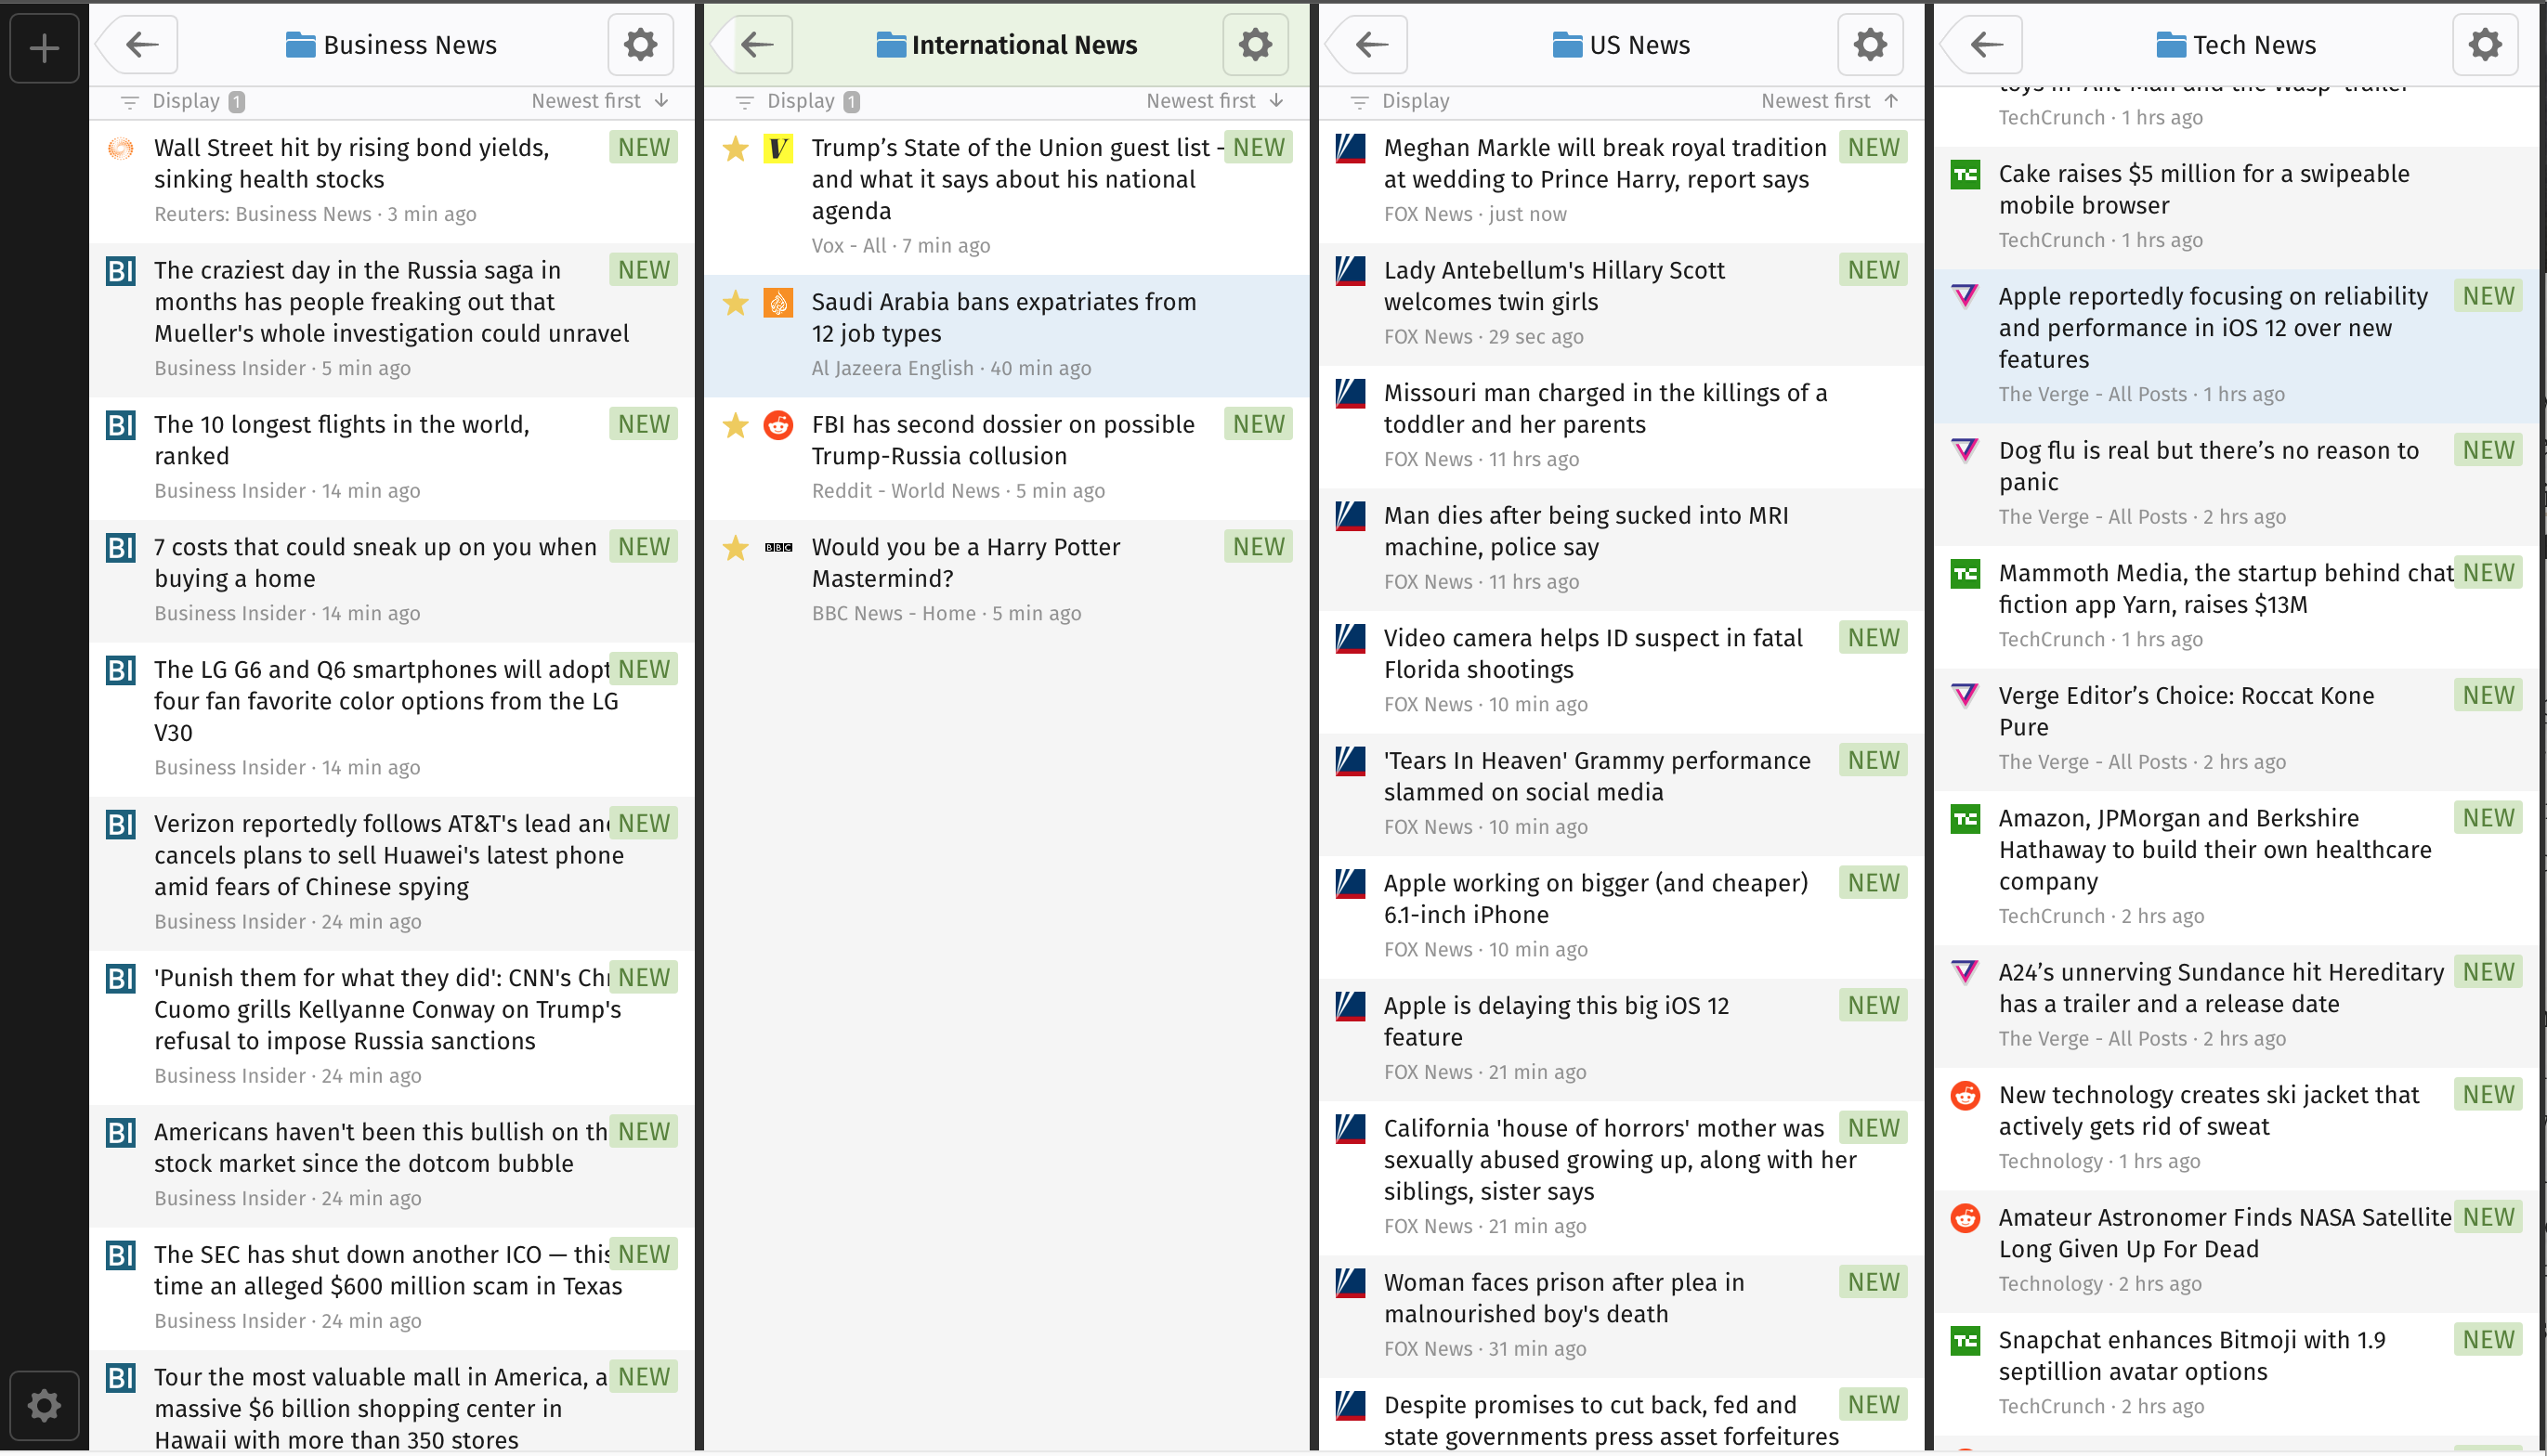Open Verizon cancels Huawei phone plans article
Viewport: 2547px width, 1456px height.
coord(392,873)
